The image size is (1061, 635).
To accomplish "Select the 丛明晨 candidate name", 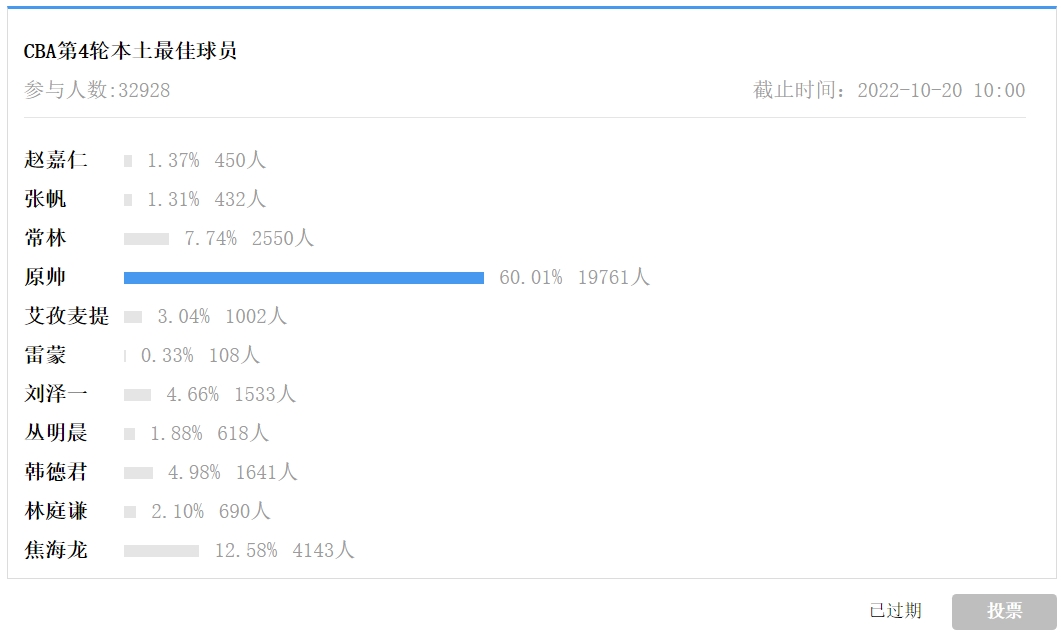I will [55, 433].
